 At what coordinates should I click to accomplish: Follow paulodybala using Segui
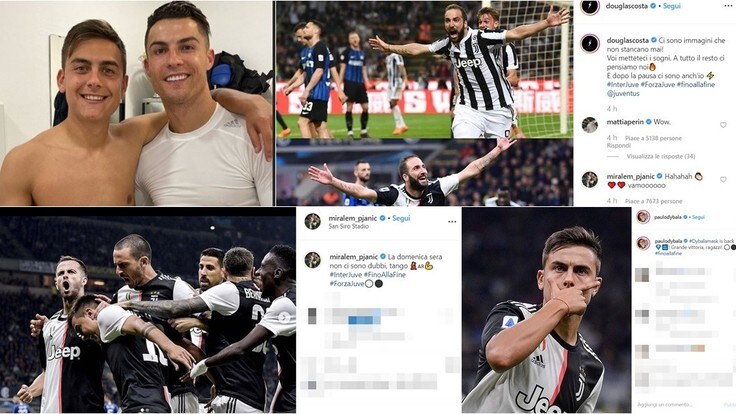pos(698,217)
